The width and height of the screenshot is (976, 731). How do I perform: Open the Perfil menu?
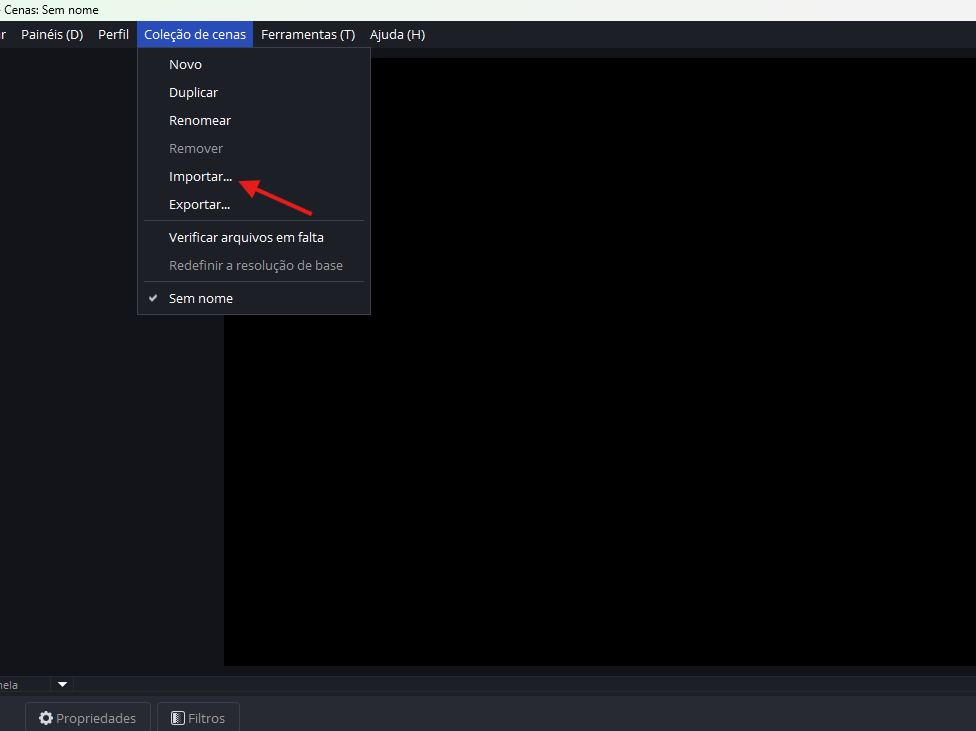(x=113, y=34)
